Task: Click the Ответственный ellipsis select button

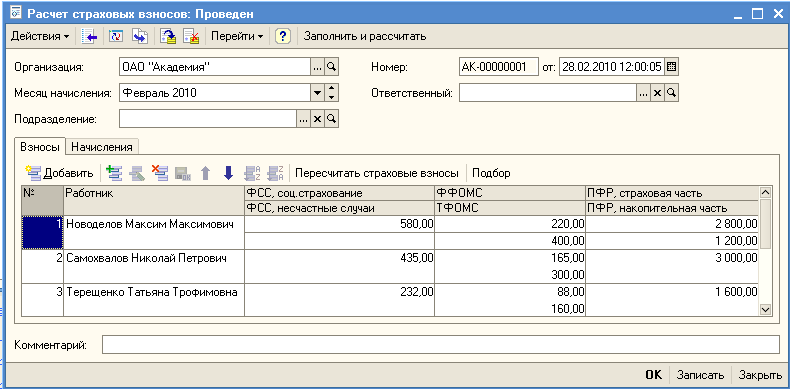Action: [643, 93]
